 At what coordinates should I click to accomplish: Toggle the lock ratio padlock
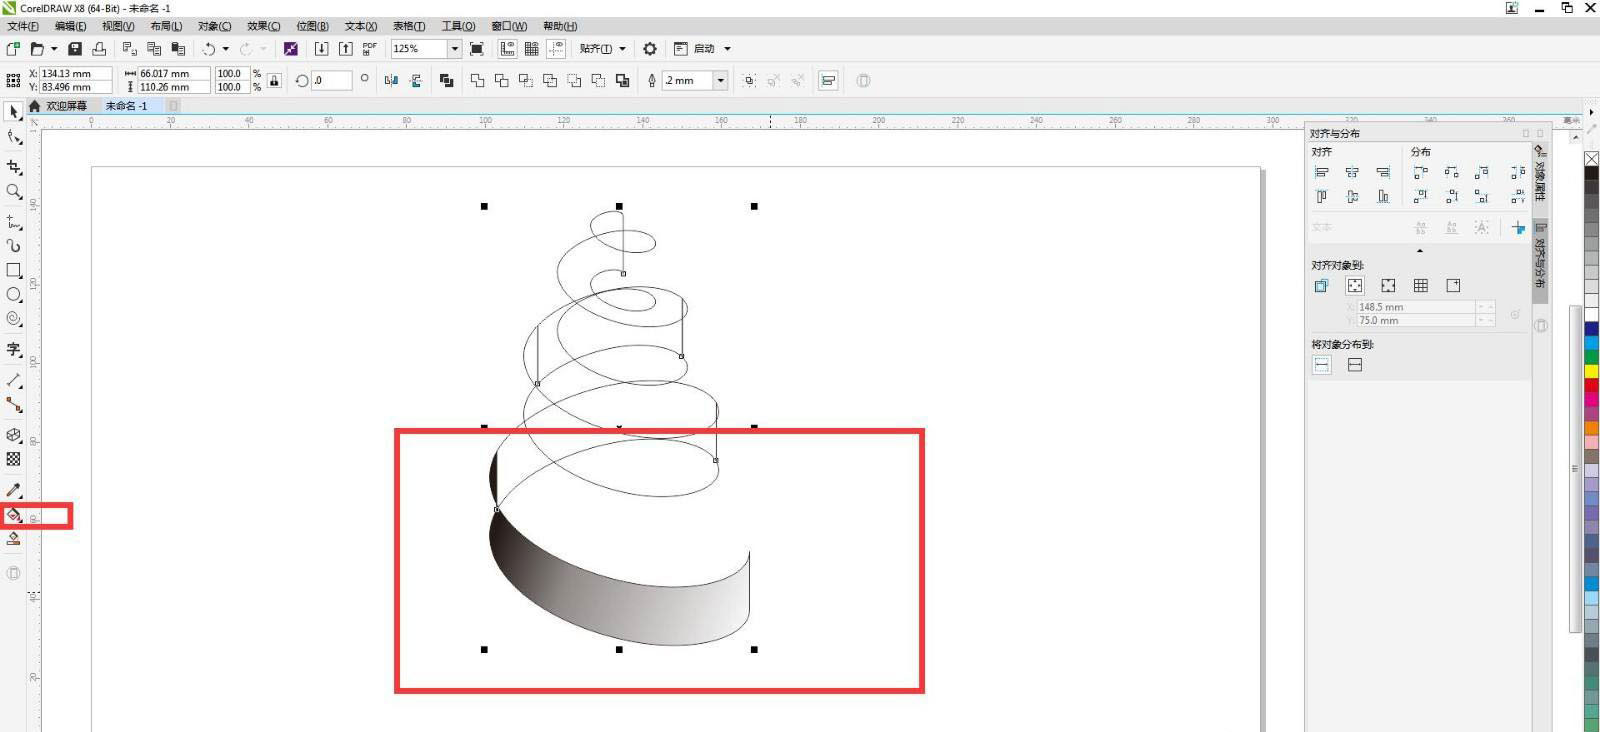point(274,81)
